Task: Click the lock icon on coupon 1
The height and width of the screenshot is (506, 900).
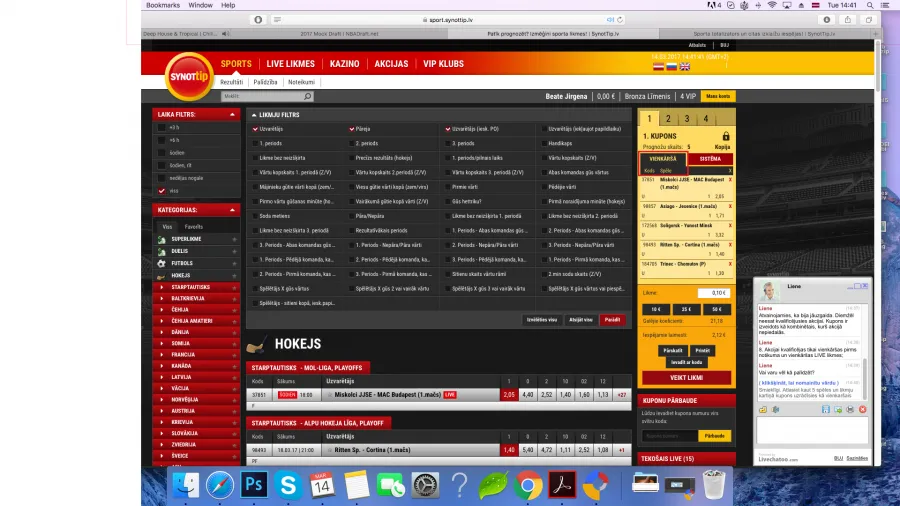Action: (726, 136)
